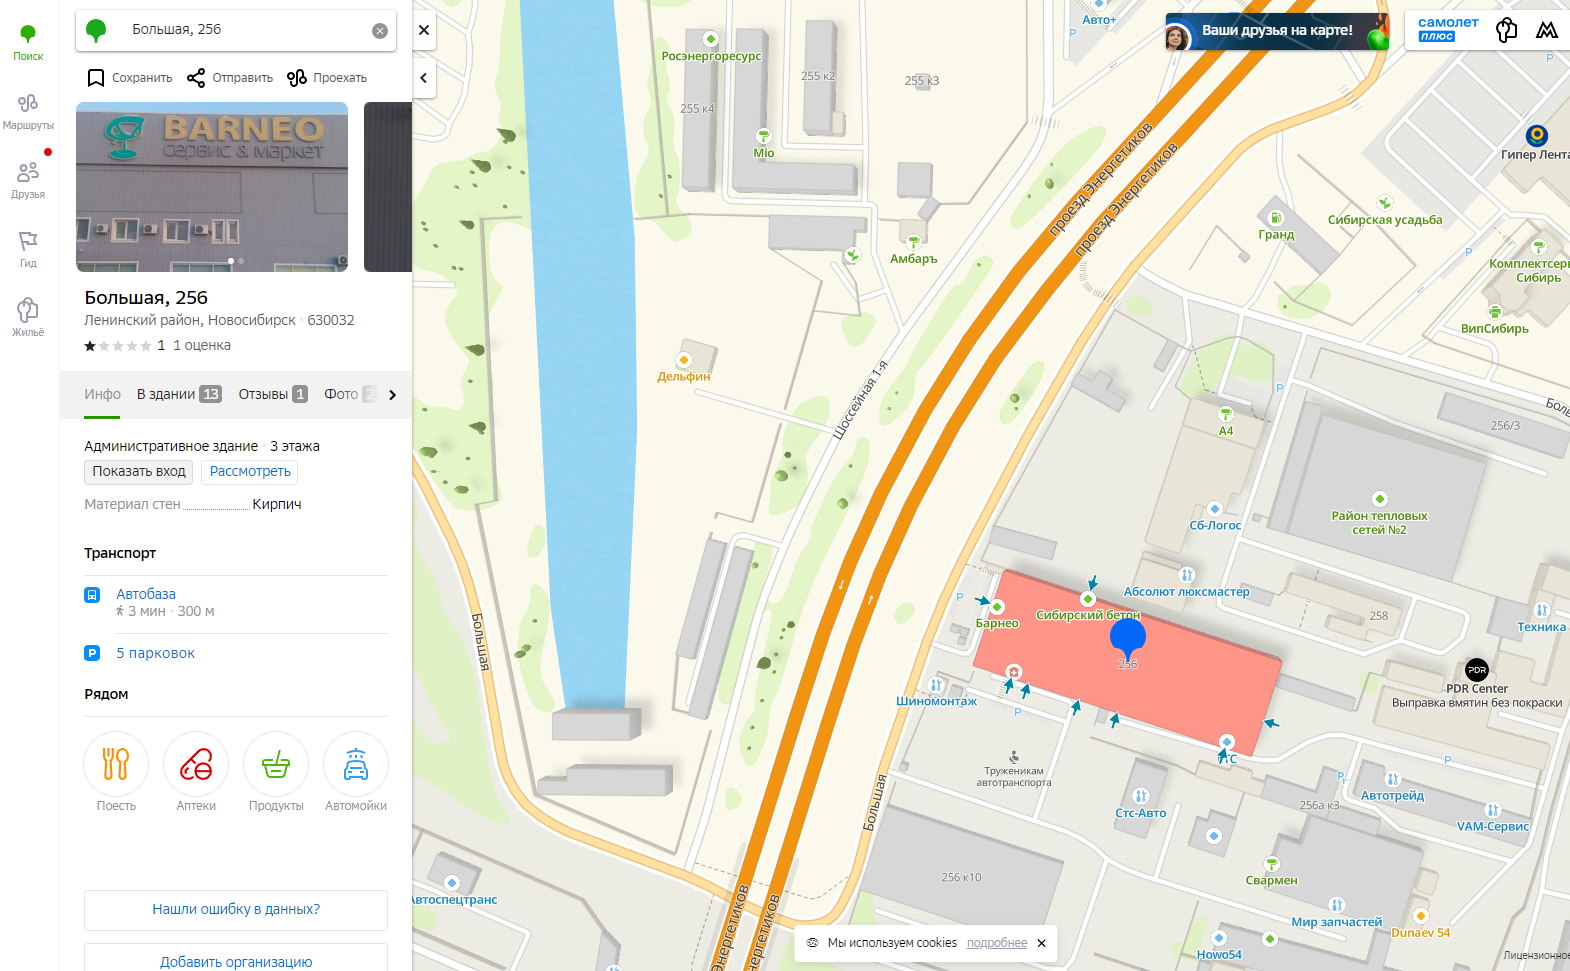Close the info panel with the X button
1570x971 pixels.
tap(424, 30)
